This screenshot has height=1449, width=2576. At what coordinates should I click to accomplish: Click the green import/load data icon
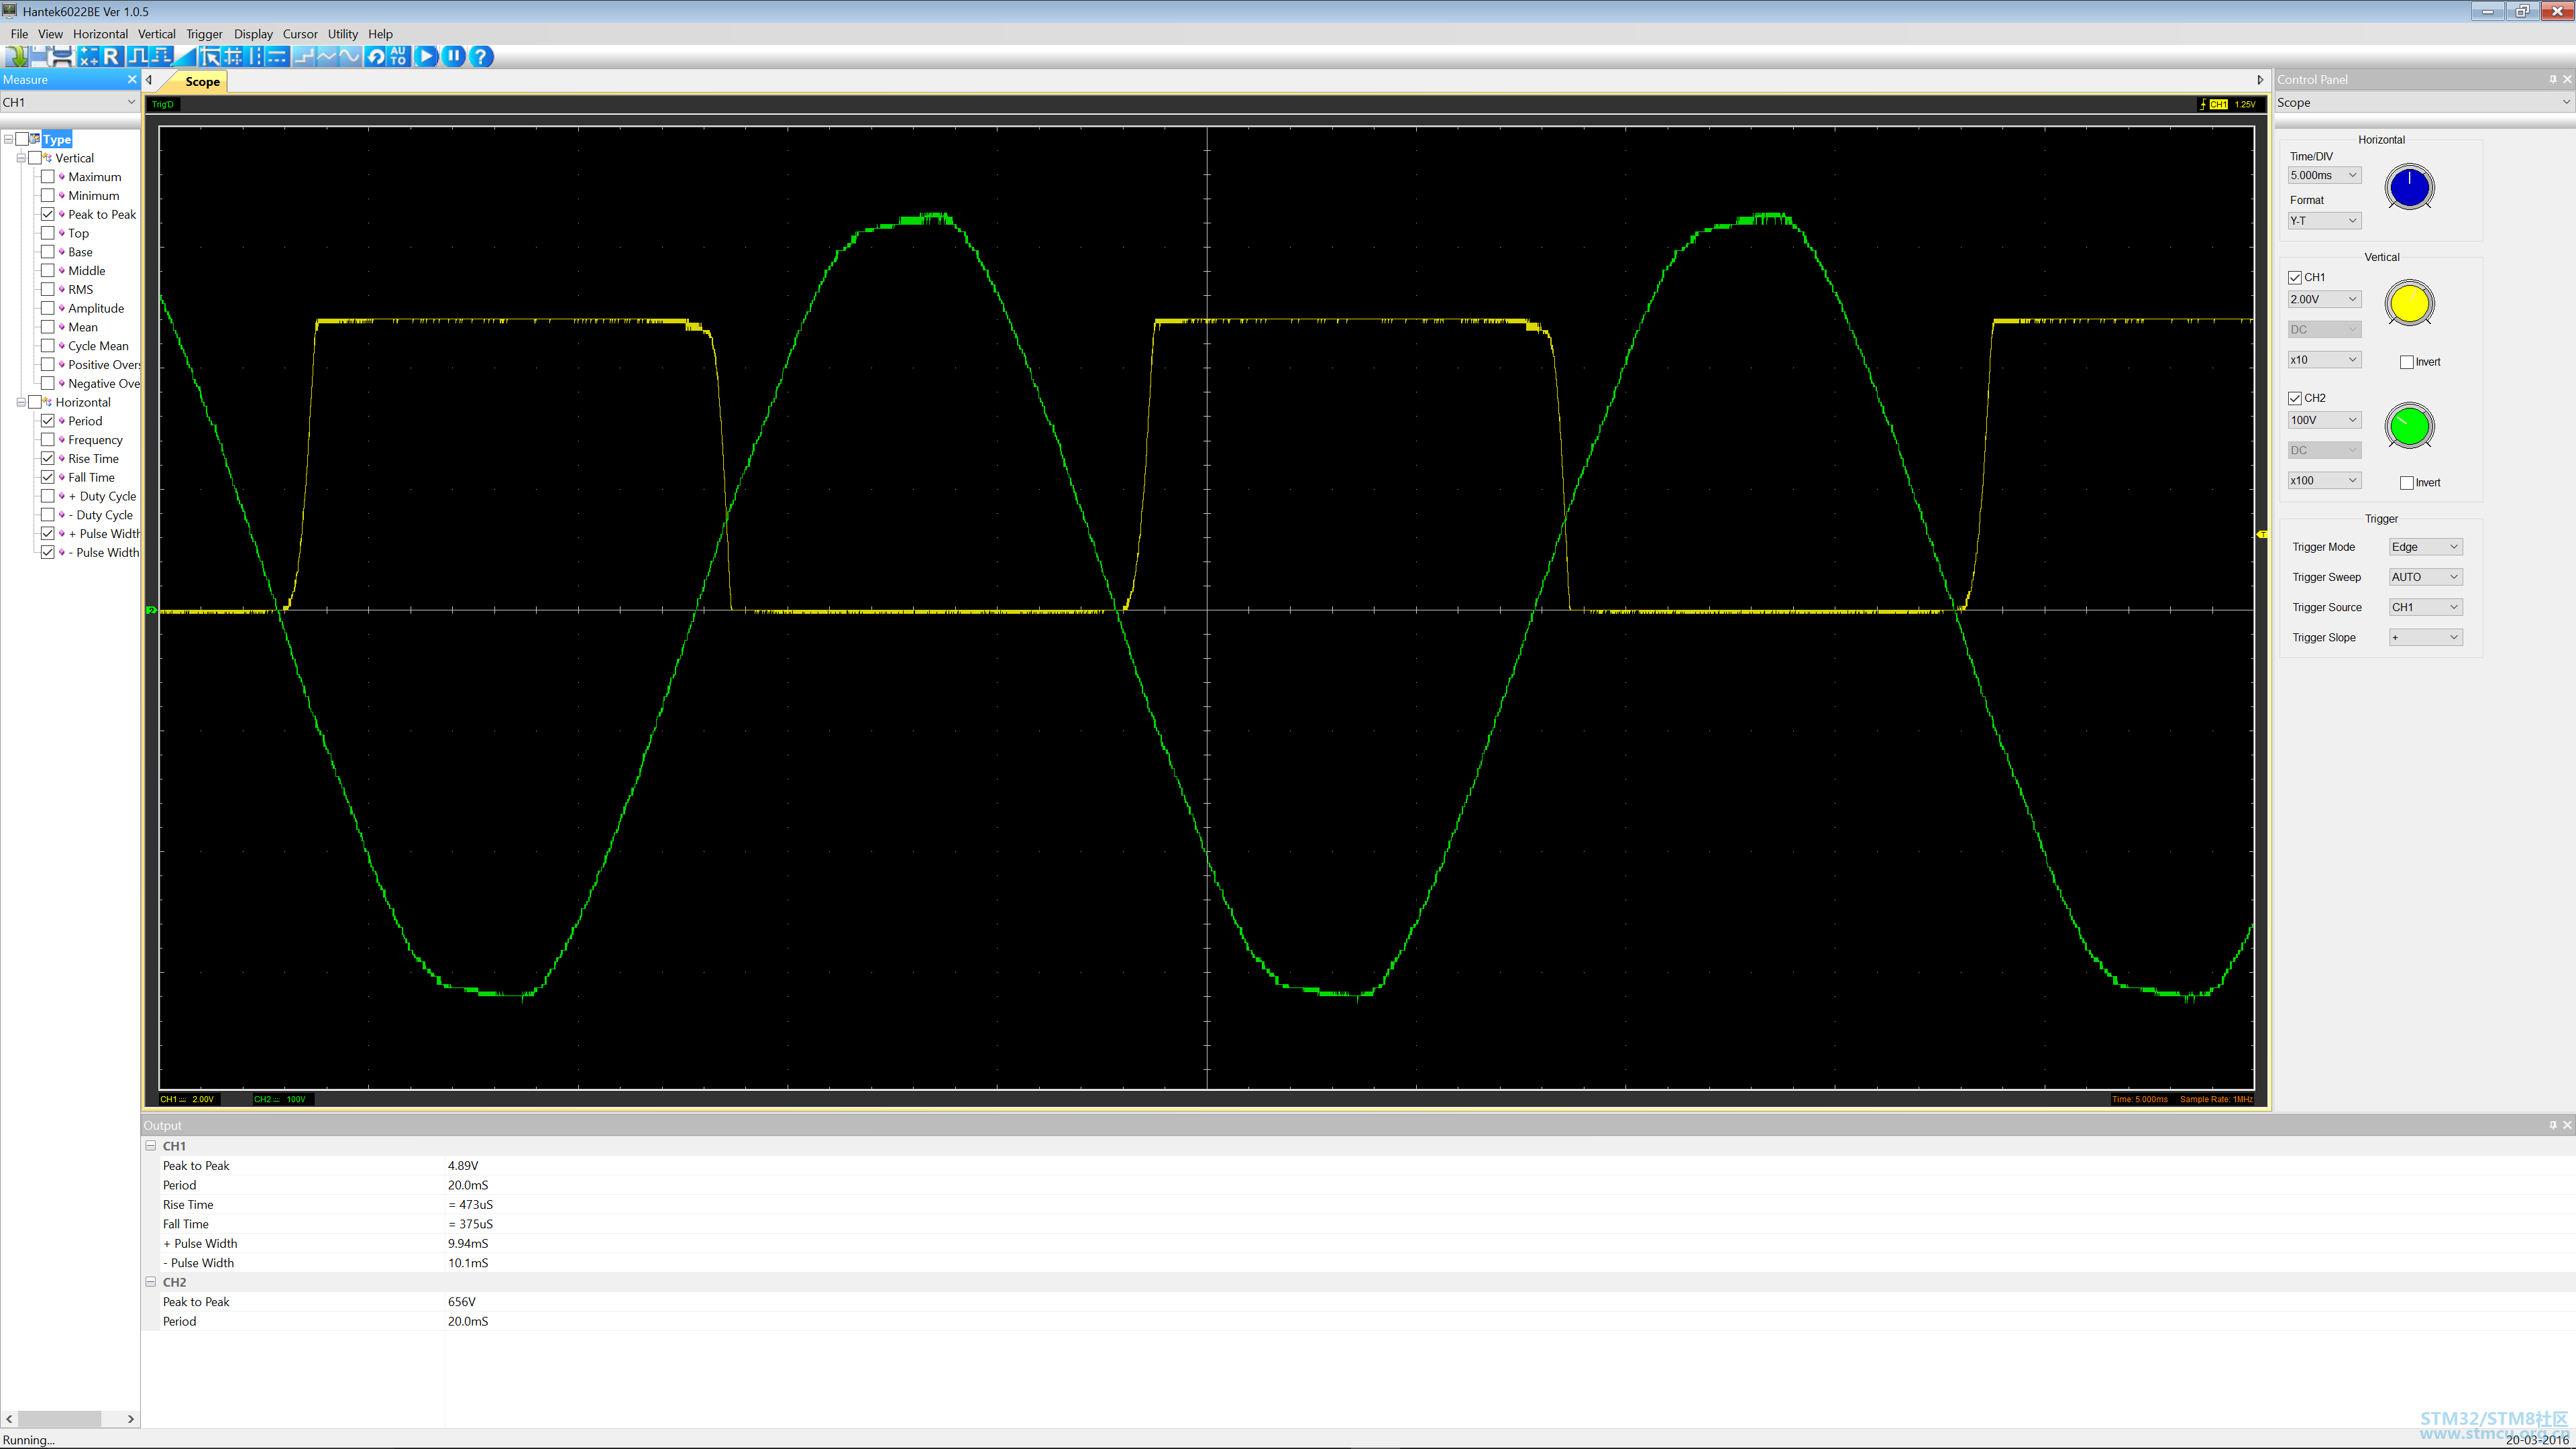tap(17, 56)
